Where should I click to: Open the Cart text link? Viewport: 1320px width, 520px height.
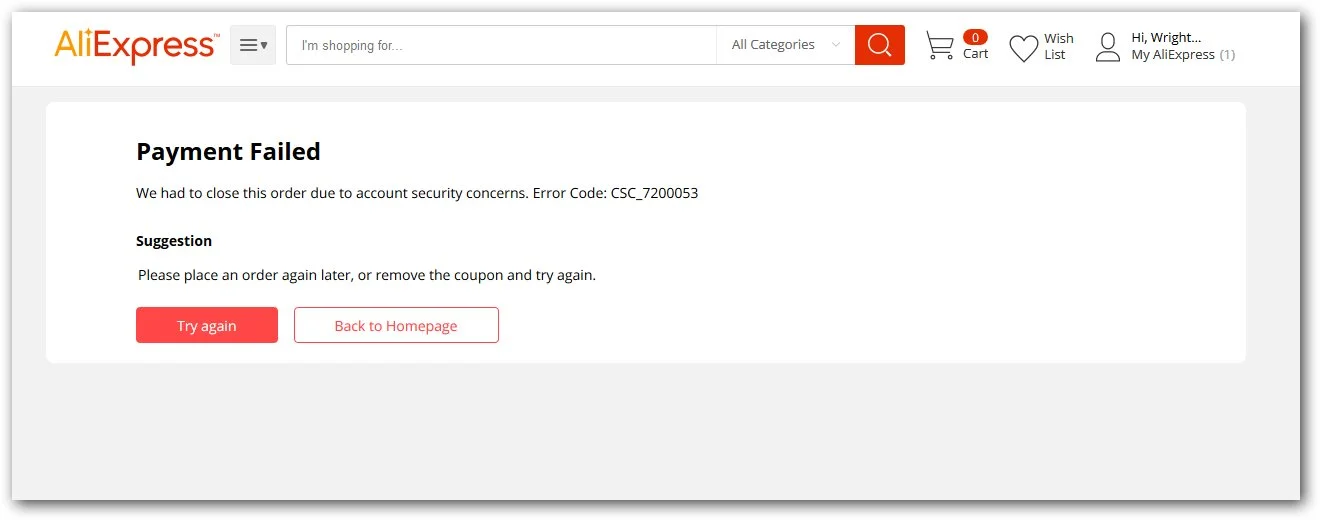click(975, 54)
